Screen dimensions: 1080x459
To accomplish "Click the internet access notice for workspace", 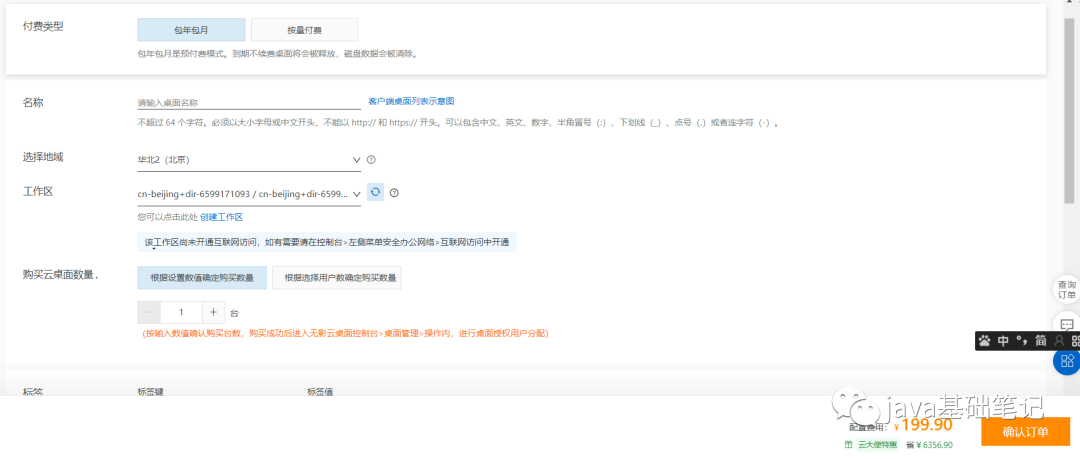I will tap(326, 243).
